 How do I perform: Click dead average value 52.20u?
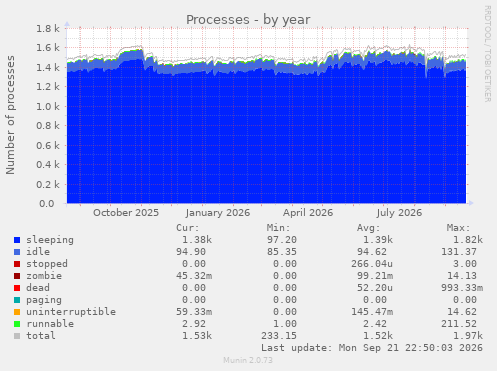[375, 288]
